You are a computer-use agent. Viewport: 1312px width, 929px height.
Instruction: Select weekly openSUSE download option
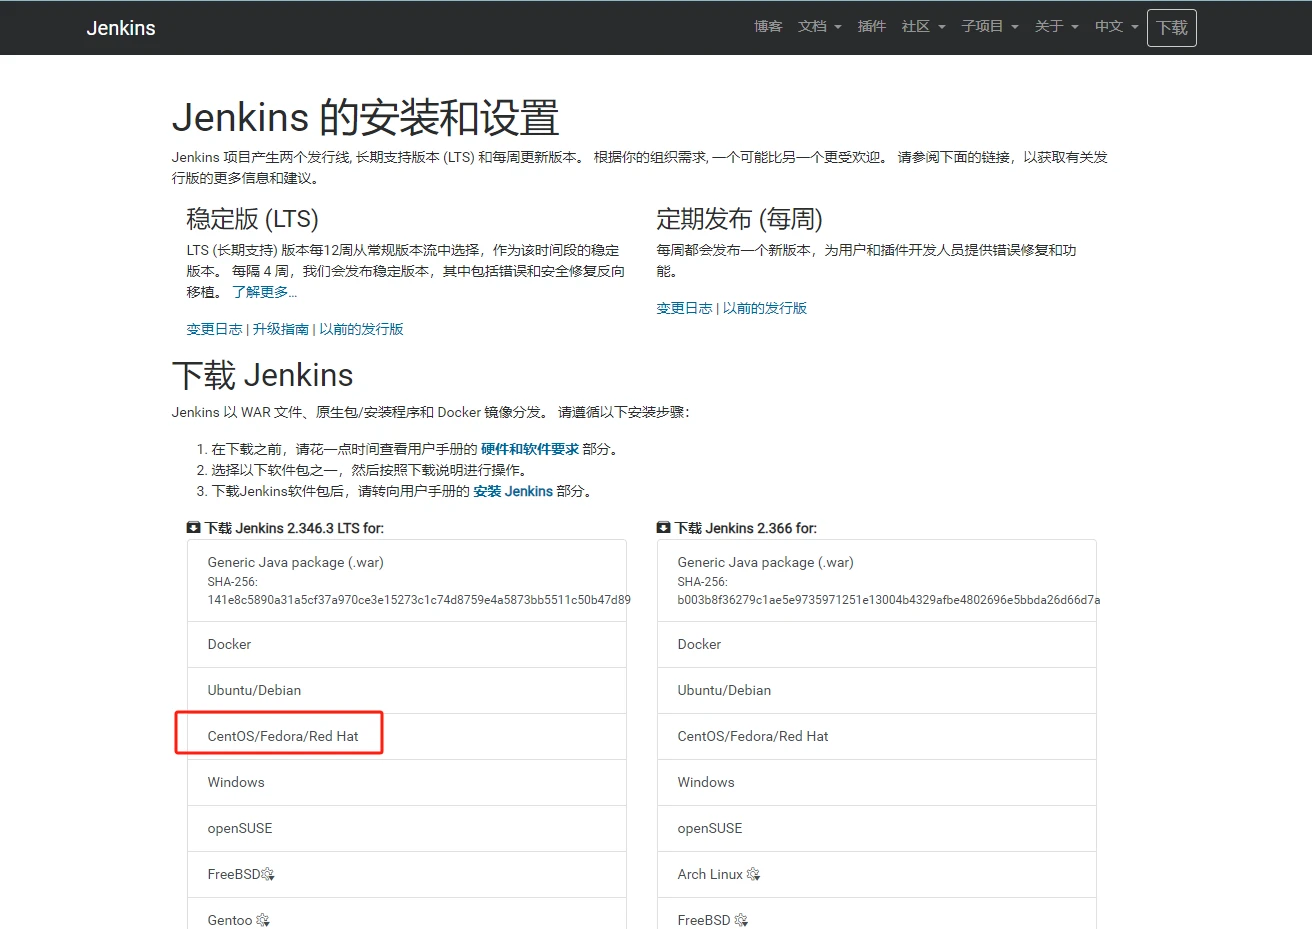tap(876, 829)
